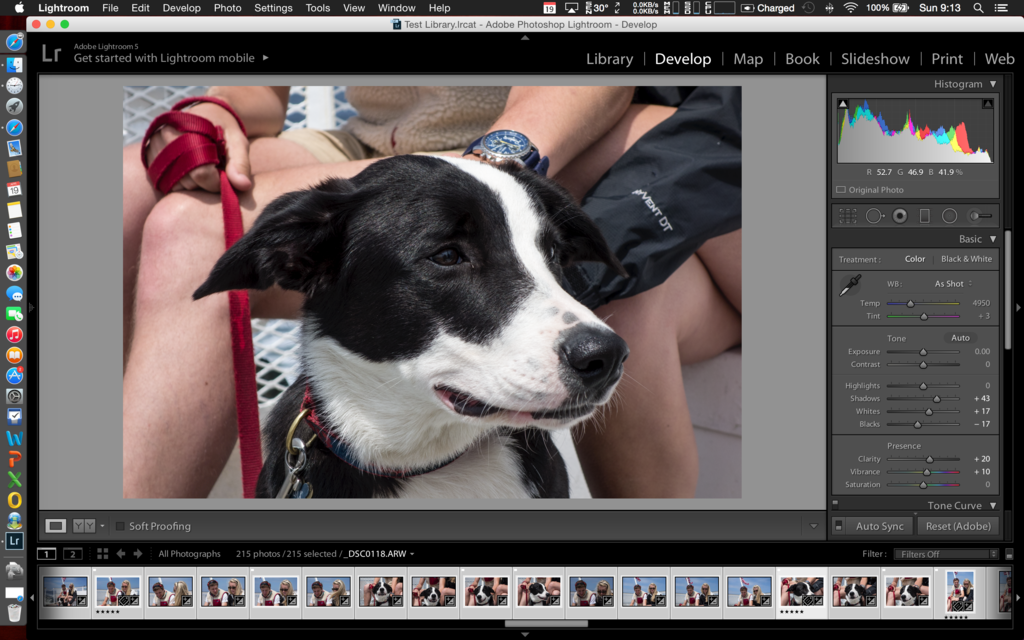Screen dimensions: 1024x640
Task: Select the Crop Overlay tool
Action: click(x=848, y=216)
